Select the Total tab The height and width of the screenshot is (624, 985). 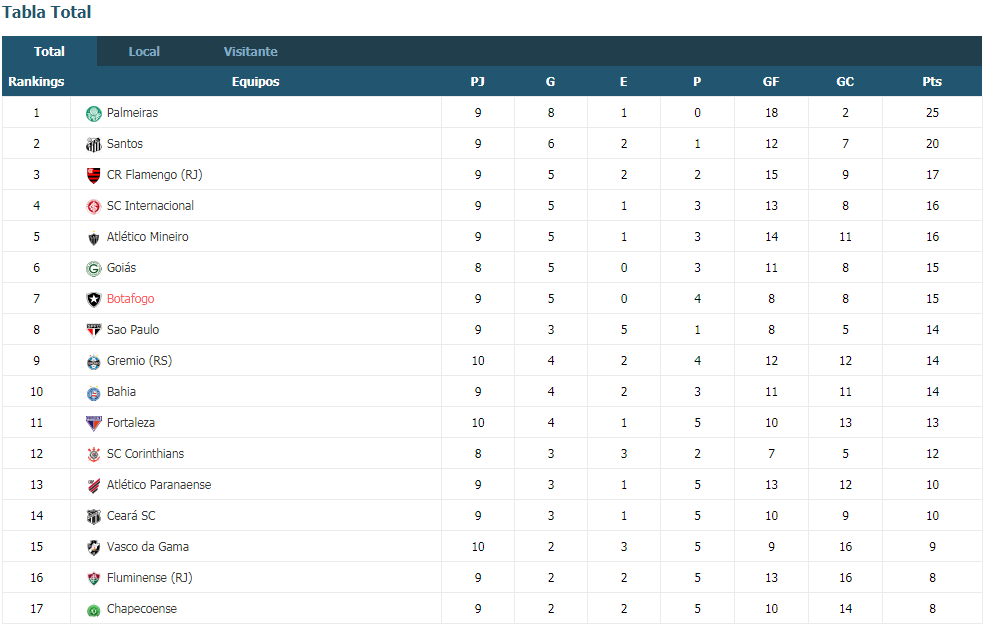pyautogui.click(x=50, y=52)
